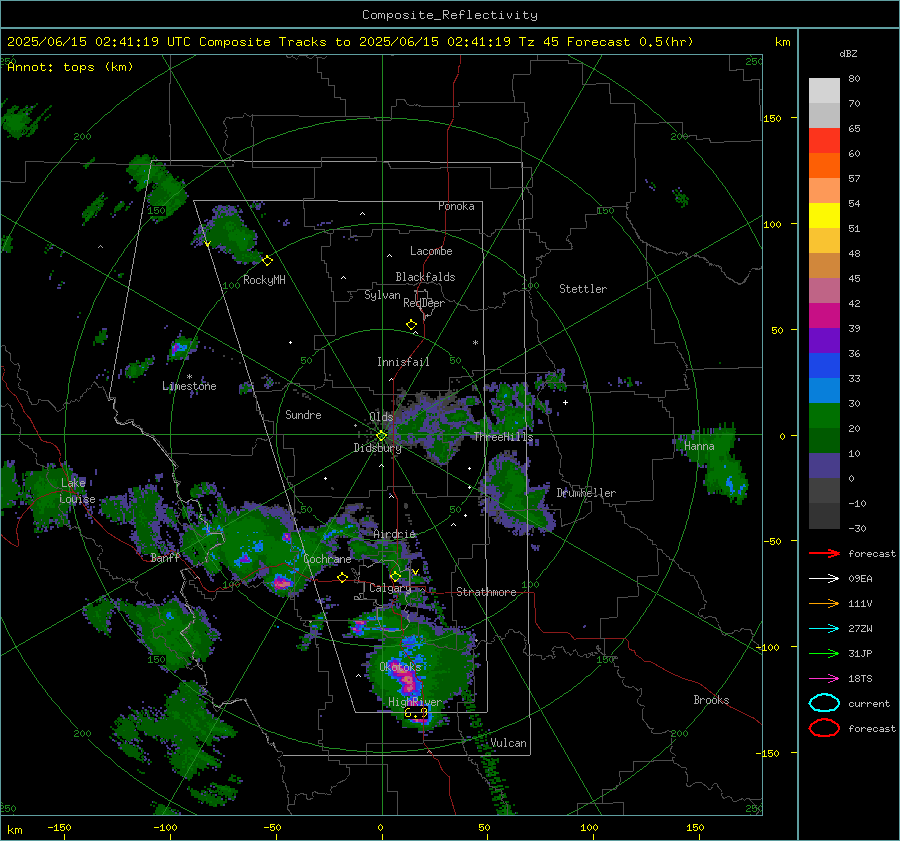Click the Okotoks label
This screenshot has width=900, height=841.
coord(400,667)
